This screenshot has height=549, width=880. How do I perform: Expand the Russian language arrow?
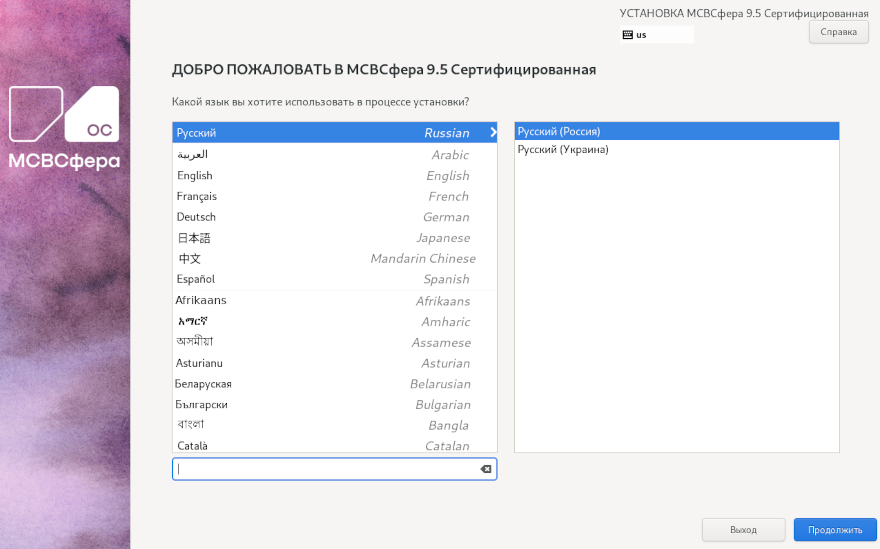(x=492, y=133)
